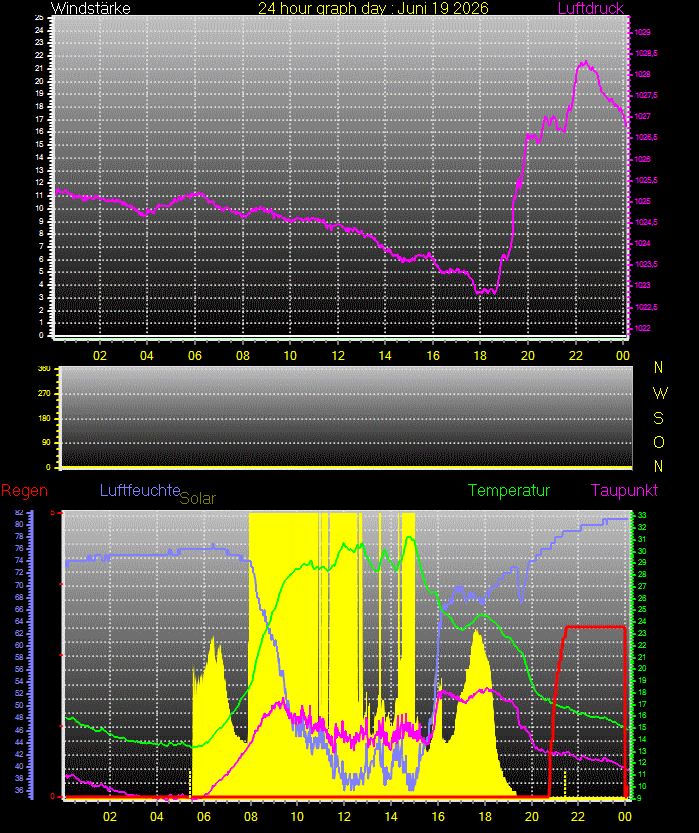Click the 20 hour label under the bottom chart
Viewport: 699px width, 833px height.
tap(532, 817)
